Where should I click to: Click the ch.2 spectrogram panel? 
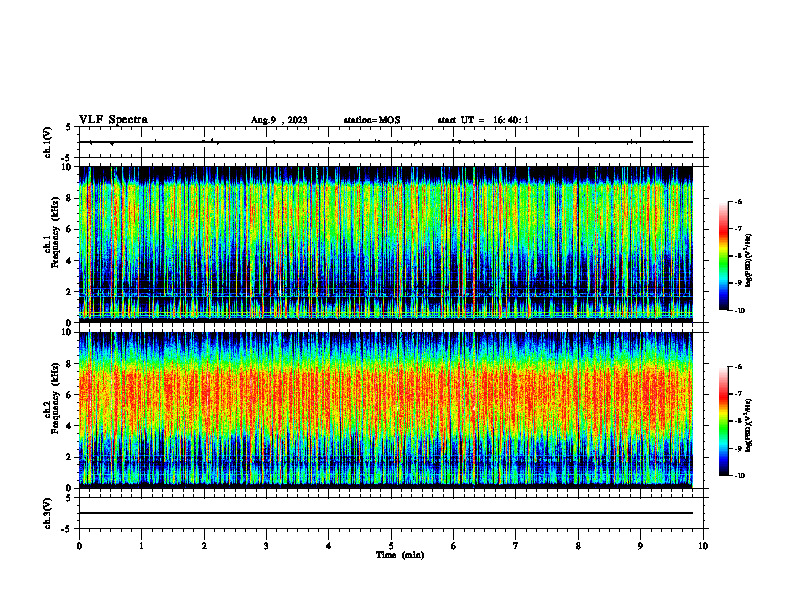pos(385,410)
